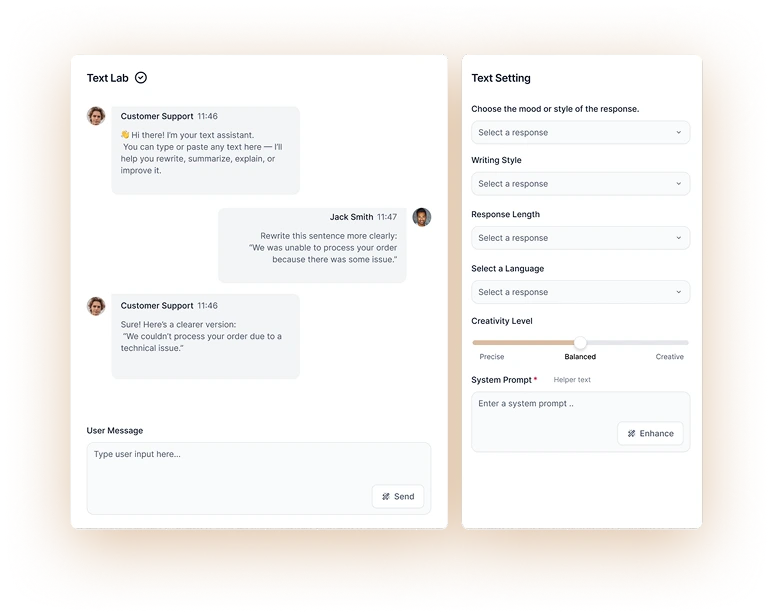Set creativity to Creative label
The image size is (773, 616).
[669, 357]
